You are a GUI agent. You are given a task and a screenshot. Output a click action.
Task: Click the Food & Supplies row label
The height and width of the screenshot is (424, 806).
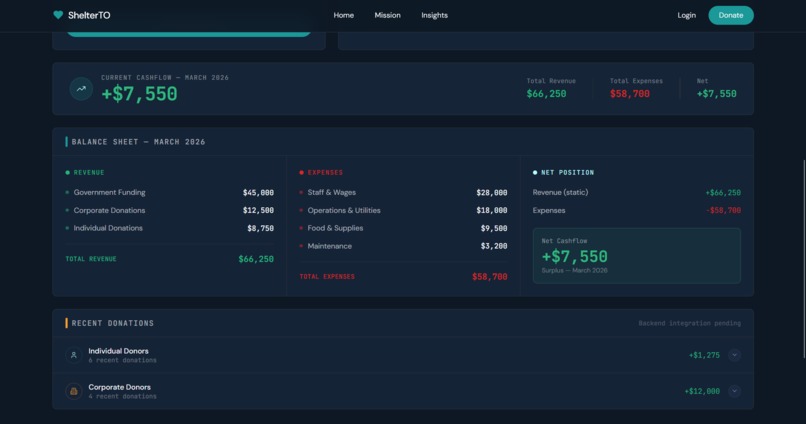(335, 228)
